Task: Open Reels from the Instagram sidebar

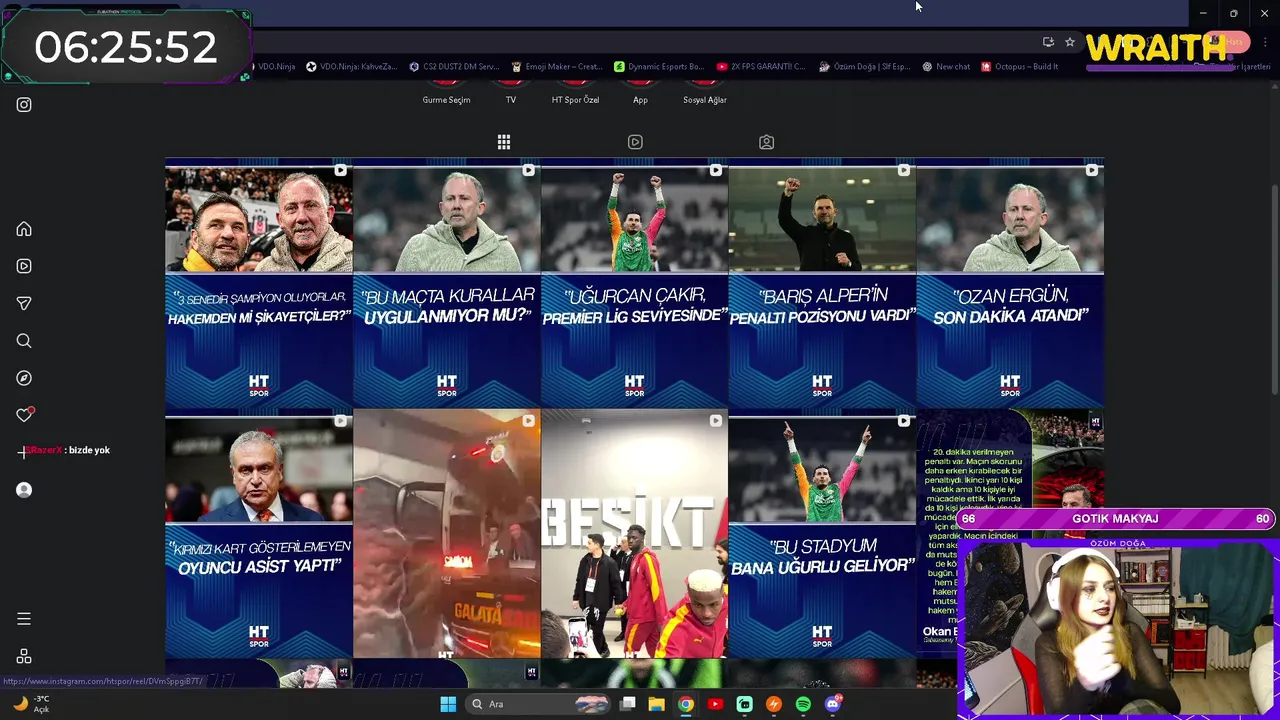Action: [24, 266]
